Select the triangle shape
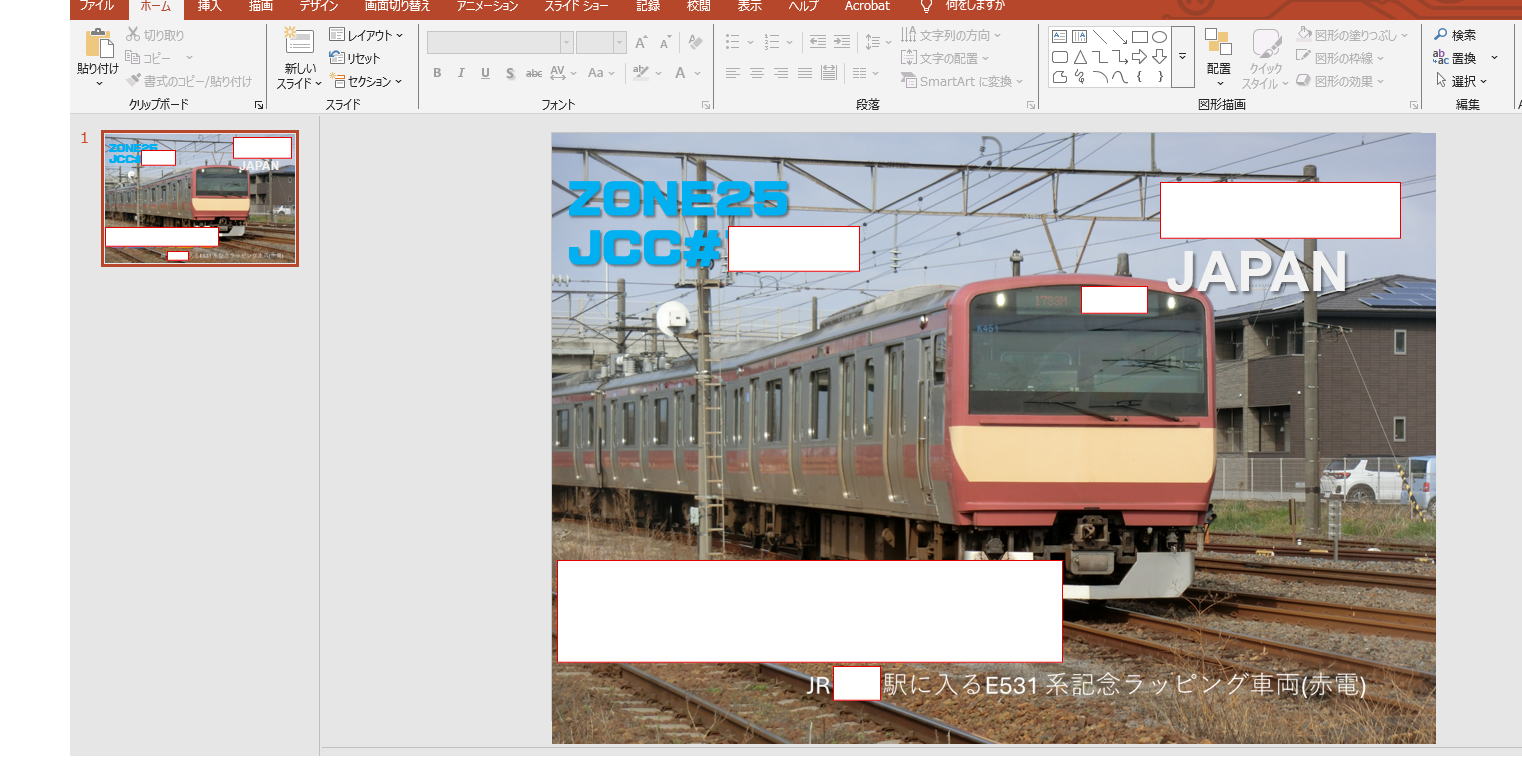1522x772 pixels. [1080, 57]
